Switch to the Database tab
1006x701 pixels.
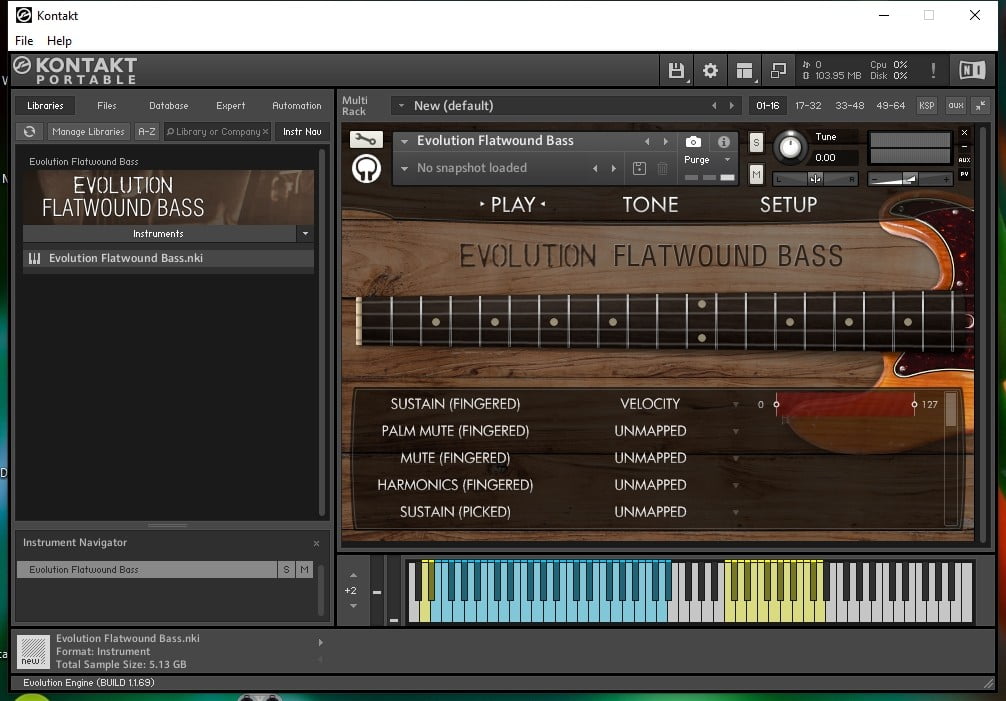pyautogui.click(x=169, y=106)
